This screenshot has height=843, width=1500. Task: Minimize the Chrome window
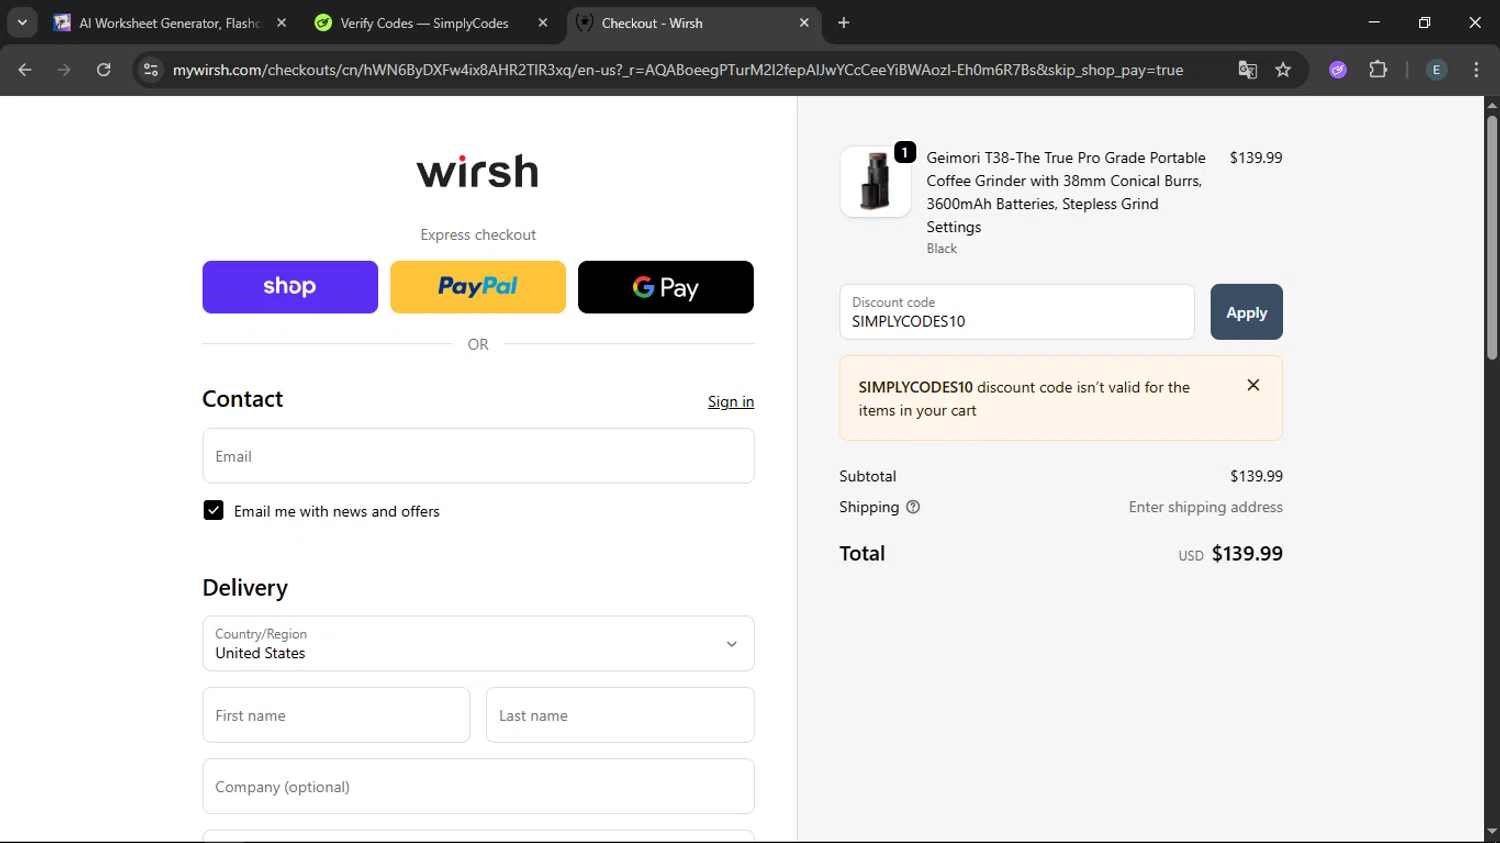pos(1374,22)
